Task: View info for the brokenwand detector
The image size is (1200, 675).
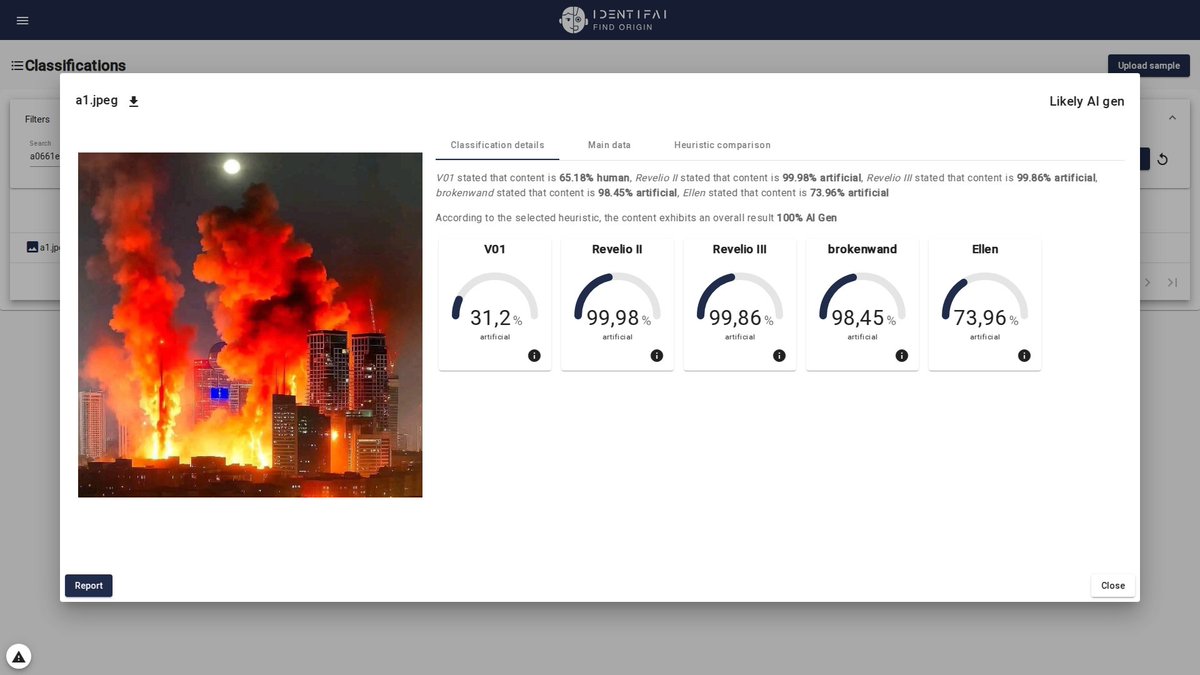Action: [x=901, y=355]
